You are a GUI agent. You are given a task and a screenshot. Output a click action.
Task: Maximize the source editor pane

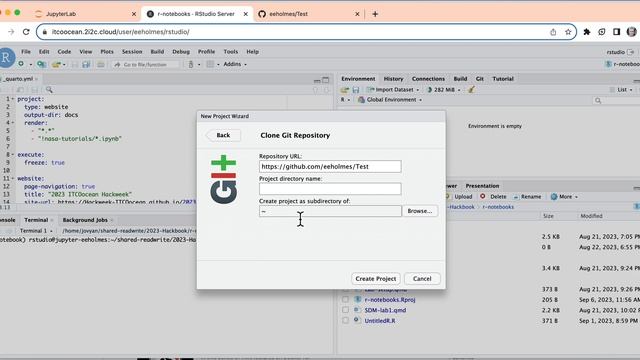pos(326,80)
